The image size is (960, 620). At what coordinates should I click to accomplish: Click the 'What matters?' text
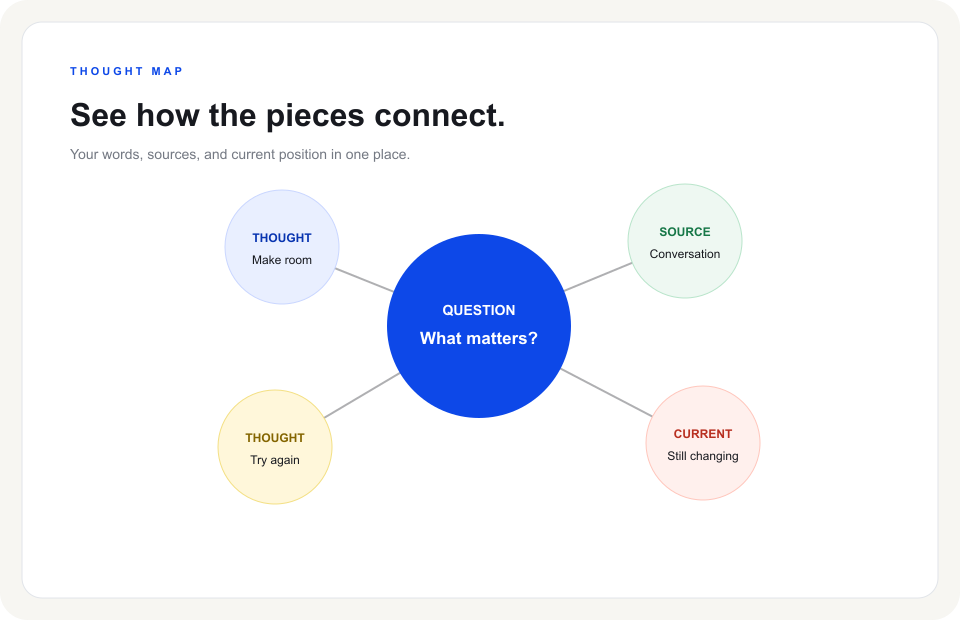479,338
